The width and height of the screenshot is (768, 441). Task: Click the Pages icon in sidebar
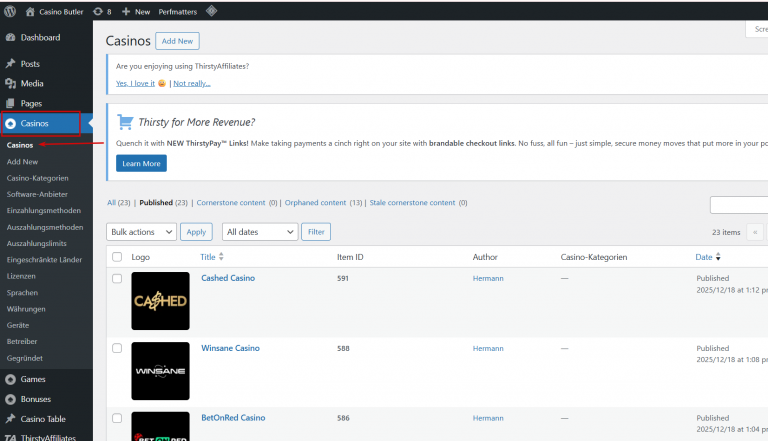tap(10, 103)
